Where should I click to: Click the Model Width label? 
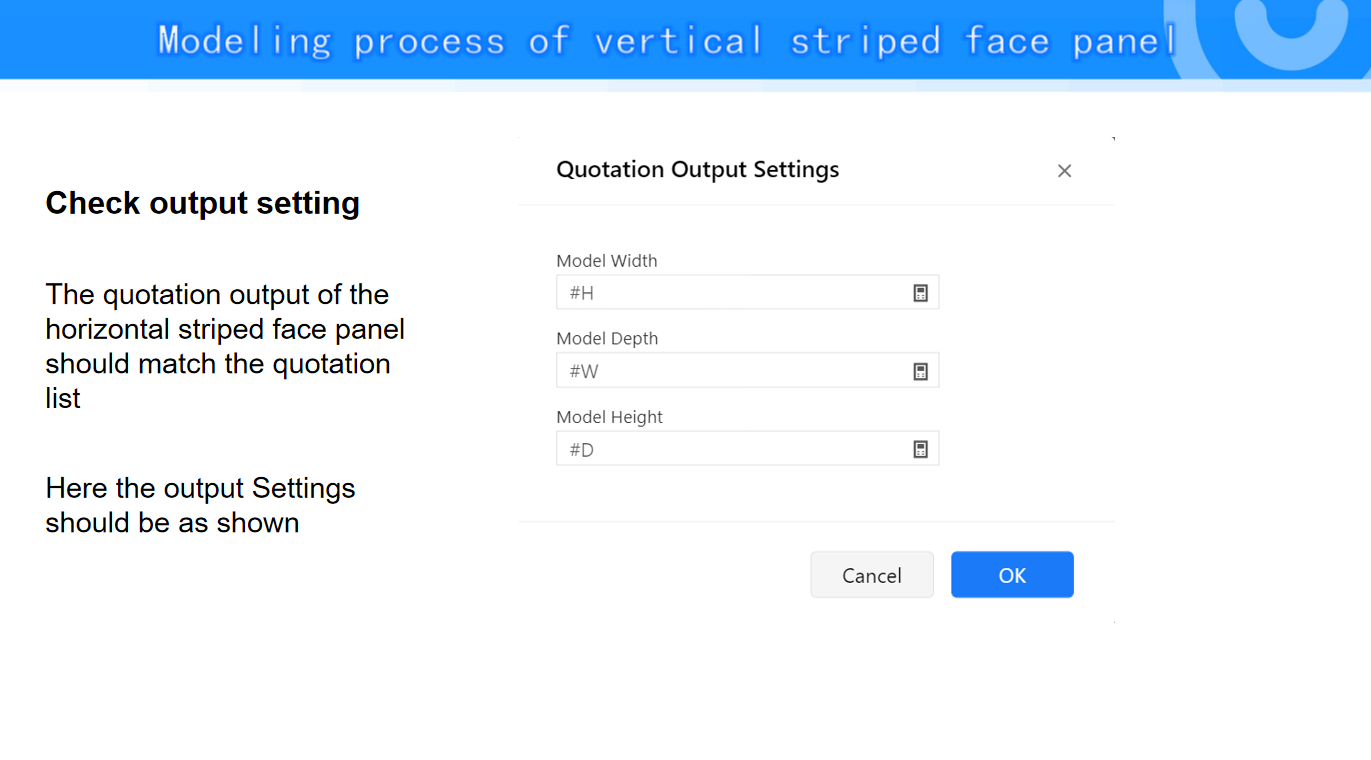point(607,261)
